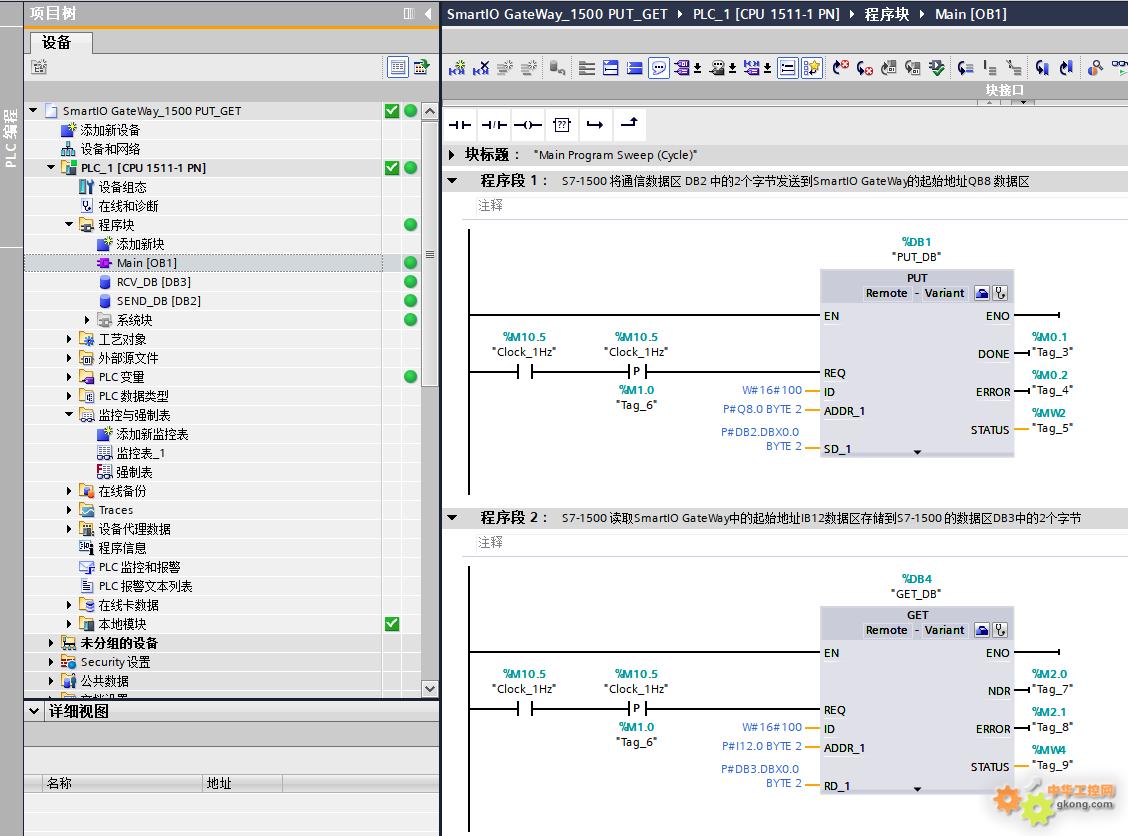Open GET block diagnostics stethoscope icon
This screenshot has height=836, width=1128.
[1000, 630]
